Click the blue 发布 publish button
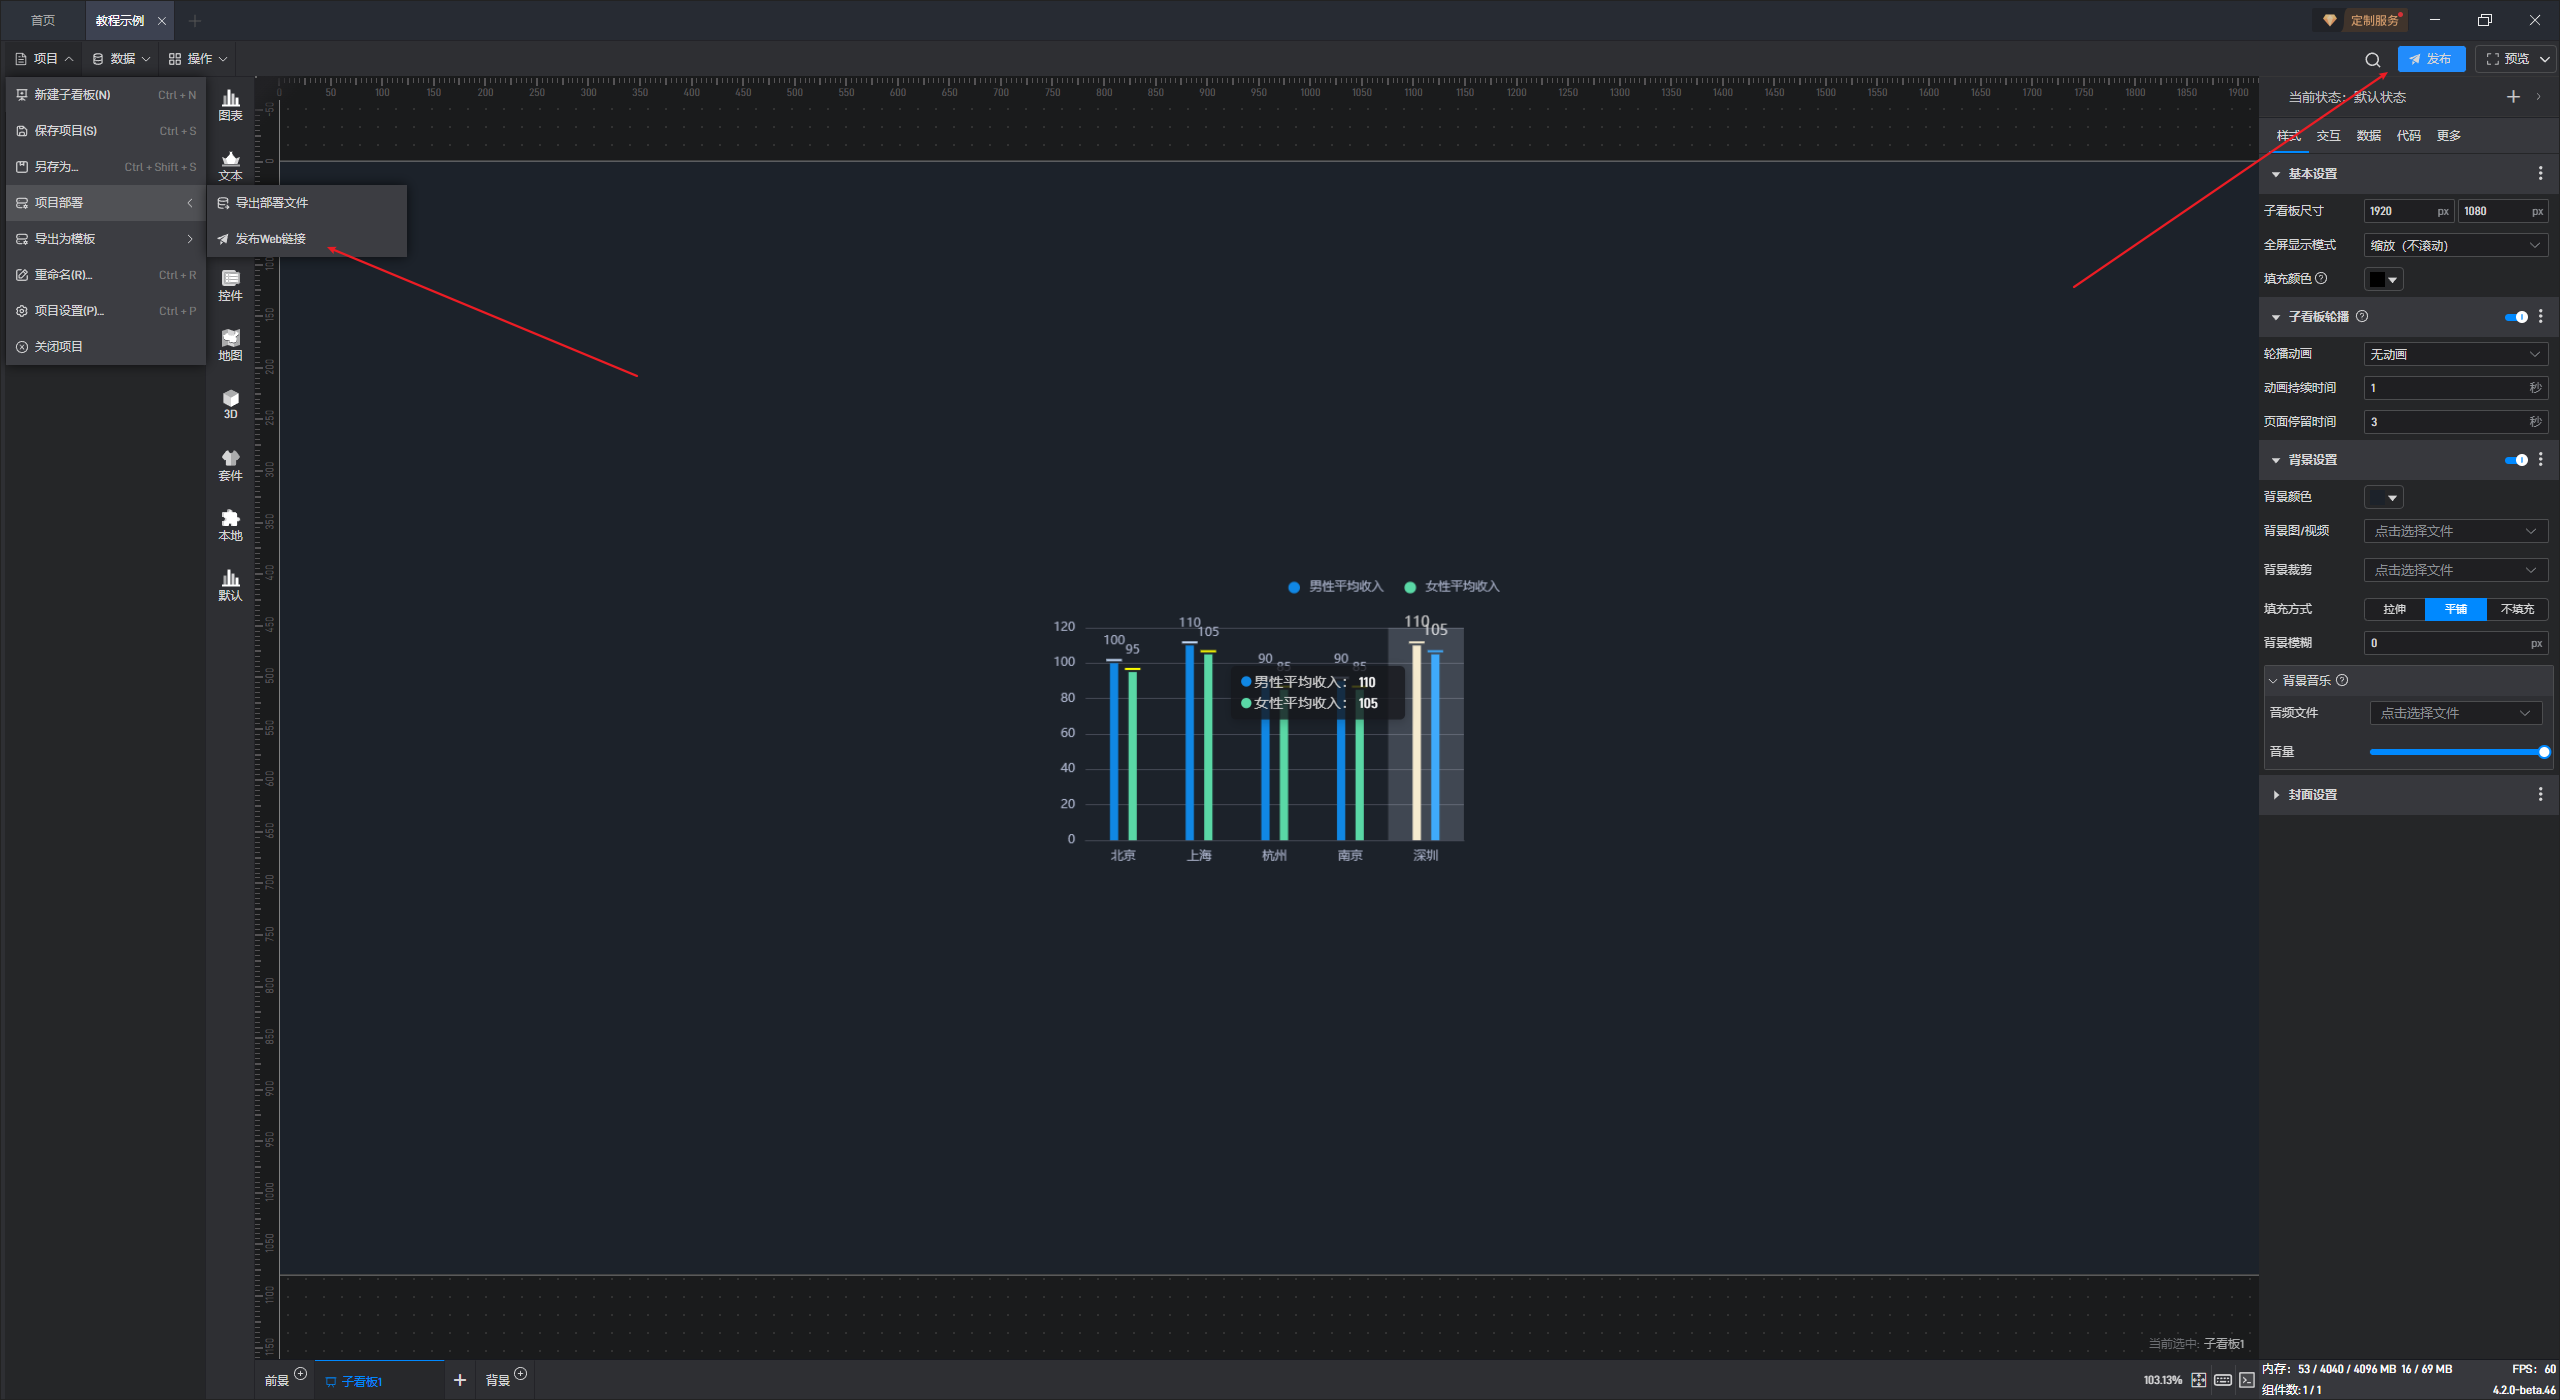This screenshot has width=2560, height=1400. [2430, 59]
